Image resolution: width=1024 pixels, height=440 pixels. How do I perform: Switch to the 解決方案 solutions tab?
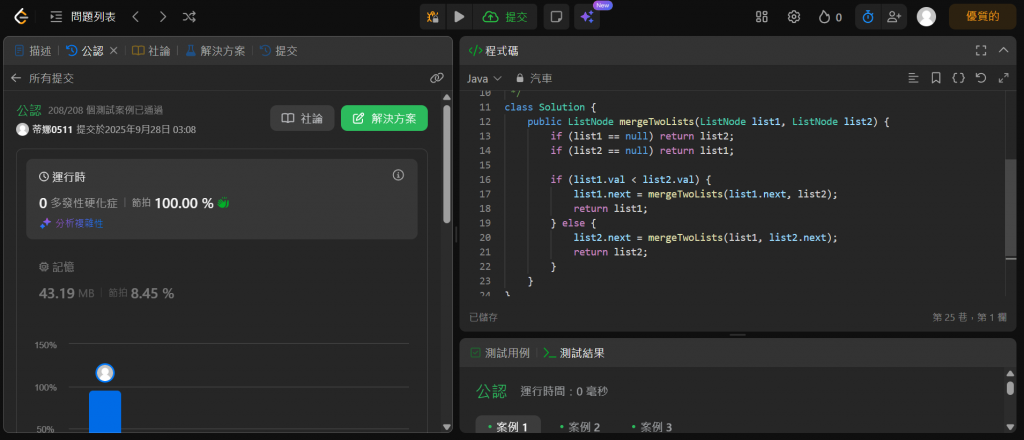(x=216, y=51)
